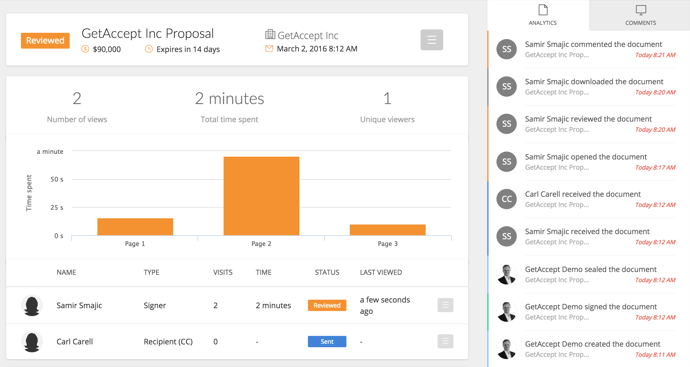Select the Page 3 bar in chart
690x367 pixels.
(388, 230)
